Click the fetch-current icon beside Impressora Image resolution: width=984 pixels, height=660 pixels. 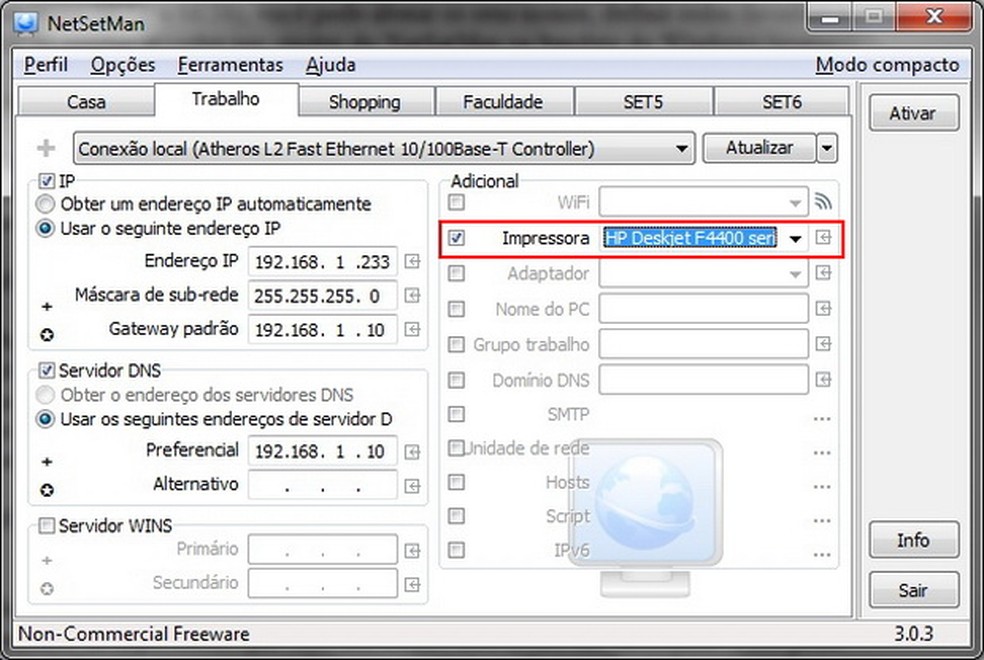pyautogui.click(x=823, y=237)
